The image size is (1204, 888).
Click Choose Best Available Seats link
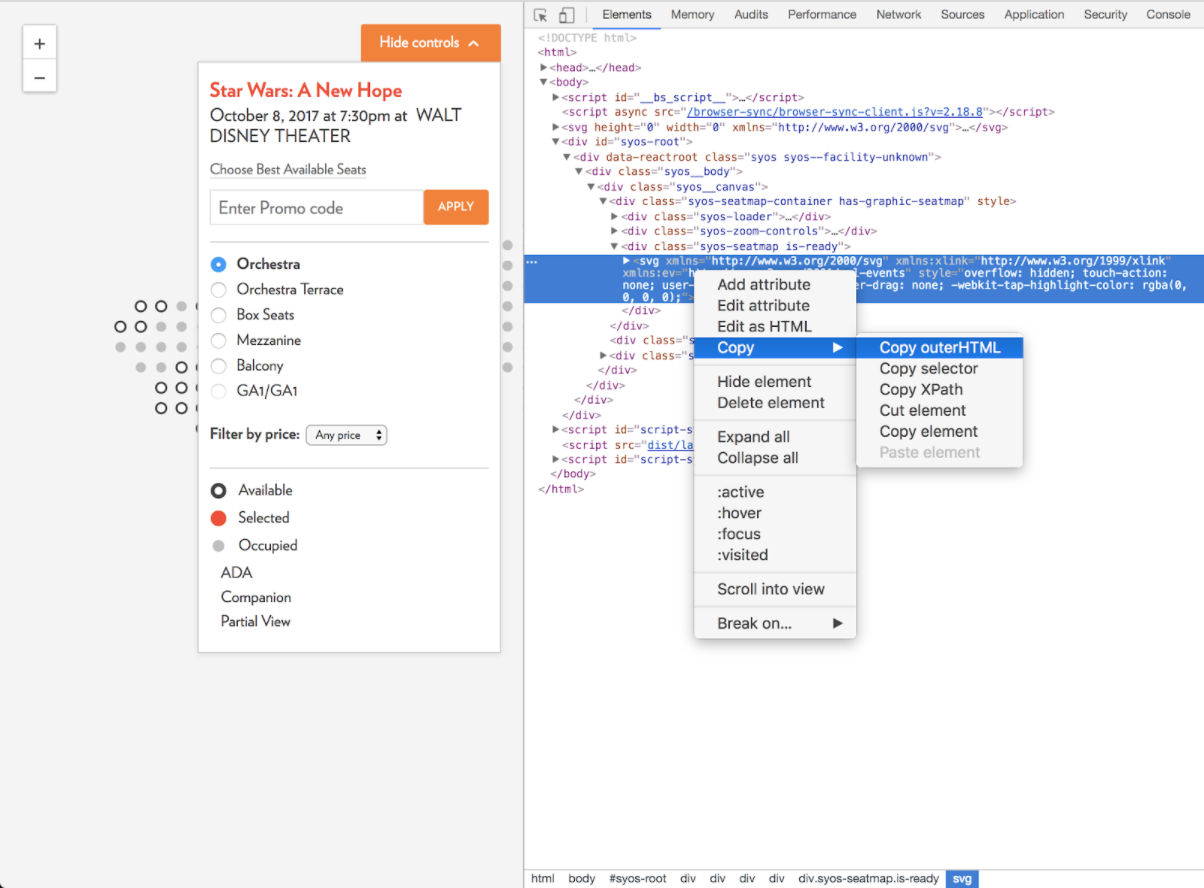288,170
